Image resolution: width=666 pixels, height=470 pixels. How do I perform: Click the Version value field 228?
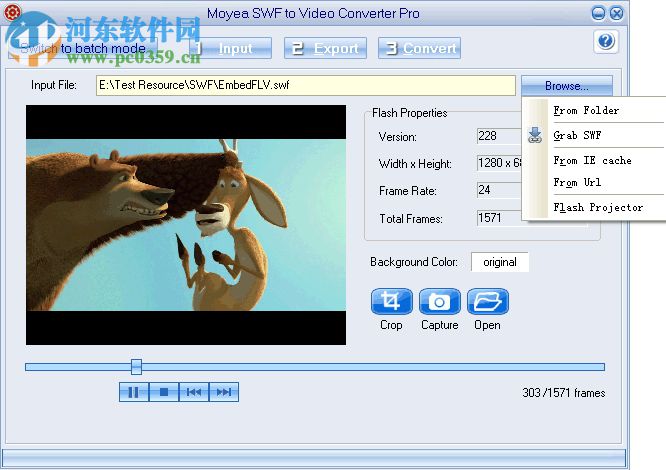(499, 136)
